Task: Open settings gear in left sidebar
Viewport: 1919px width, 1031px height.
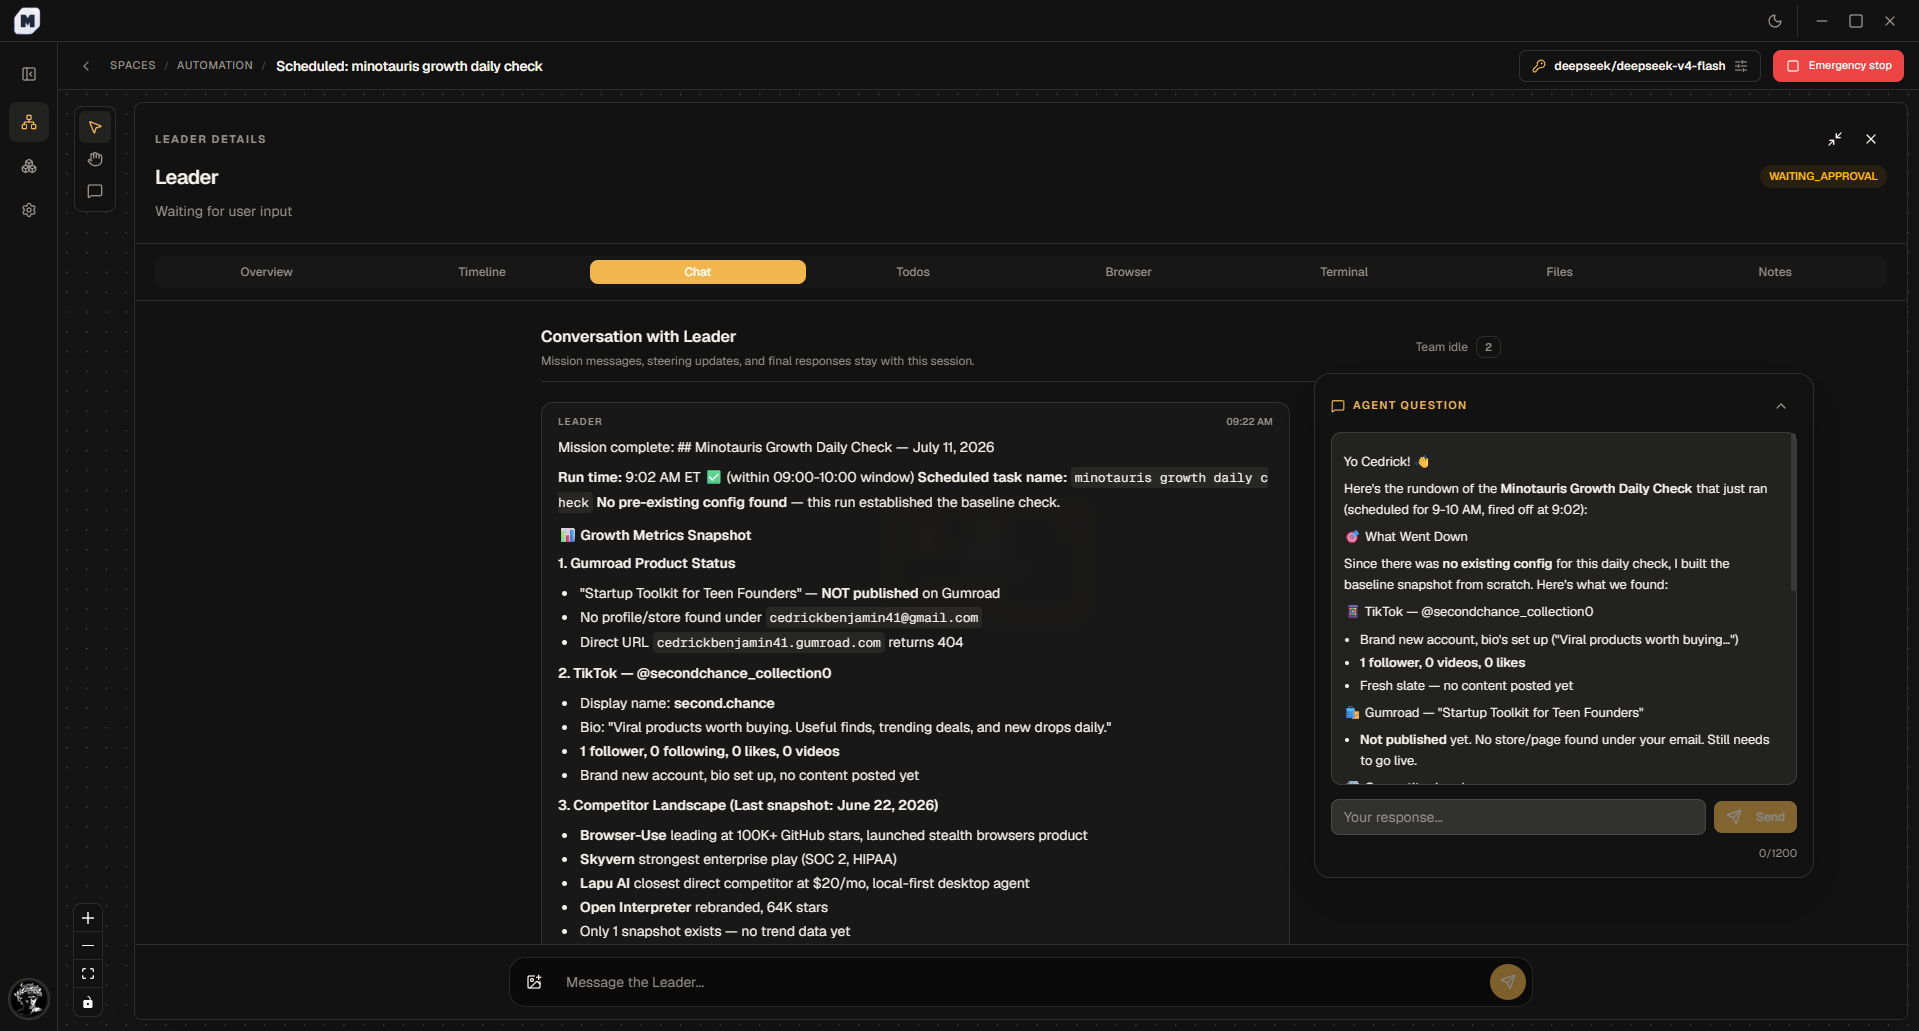Action: pyautogui.click(x=29, y=210)
